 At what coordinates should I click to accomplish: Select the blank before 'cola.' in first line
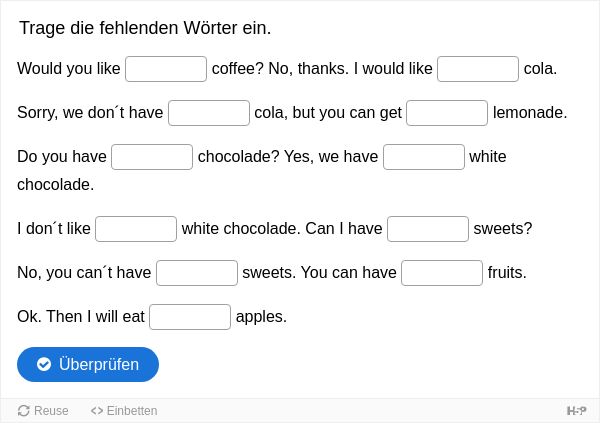click(x=478, y=69)
